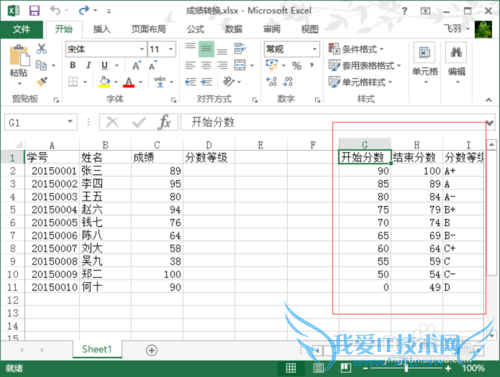Viewport: 500px width, 377px height.
Task: Switch to Page Layout view icon
Action: pos(318,368)
